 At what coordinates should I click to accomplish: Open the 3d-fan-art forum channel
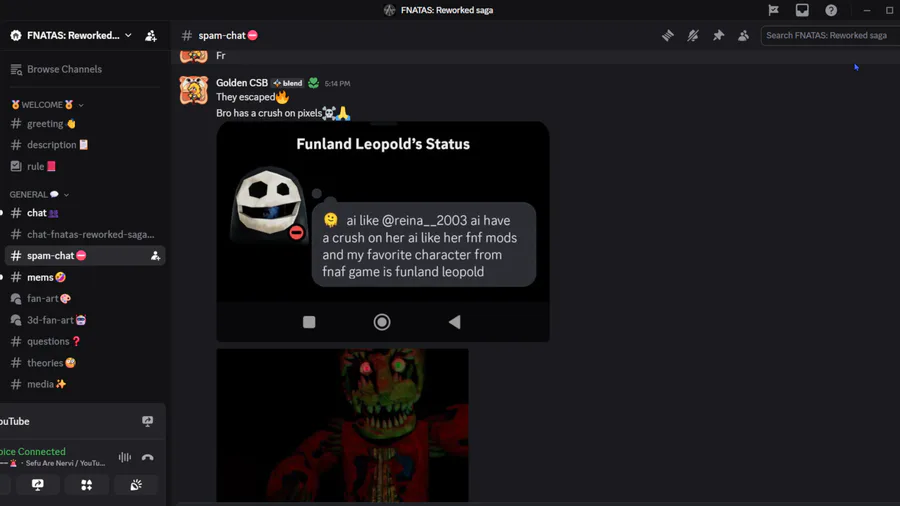pyautogui.click(x=84, y=320)
